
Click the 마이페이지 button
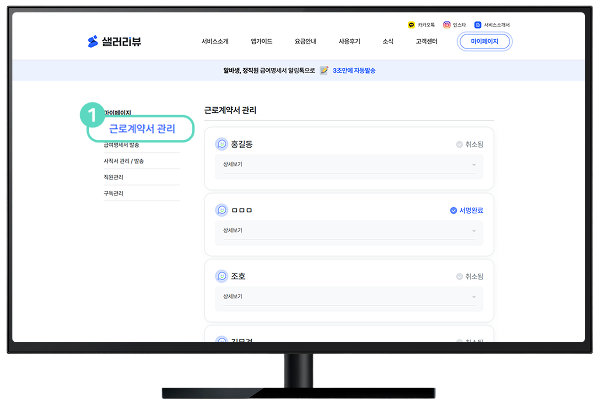(484, 41)
